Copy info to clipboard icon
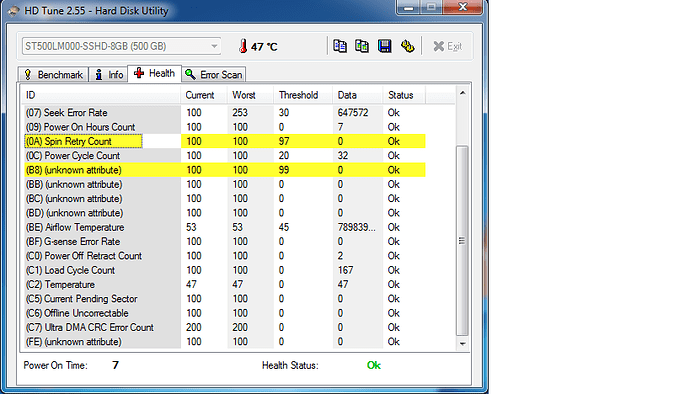 [x=340, y=46]
